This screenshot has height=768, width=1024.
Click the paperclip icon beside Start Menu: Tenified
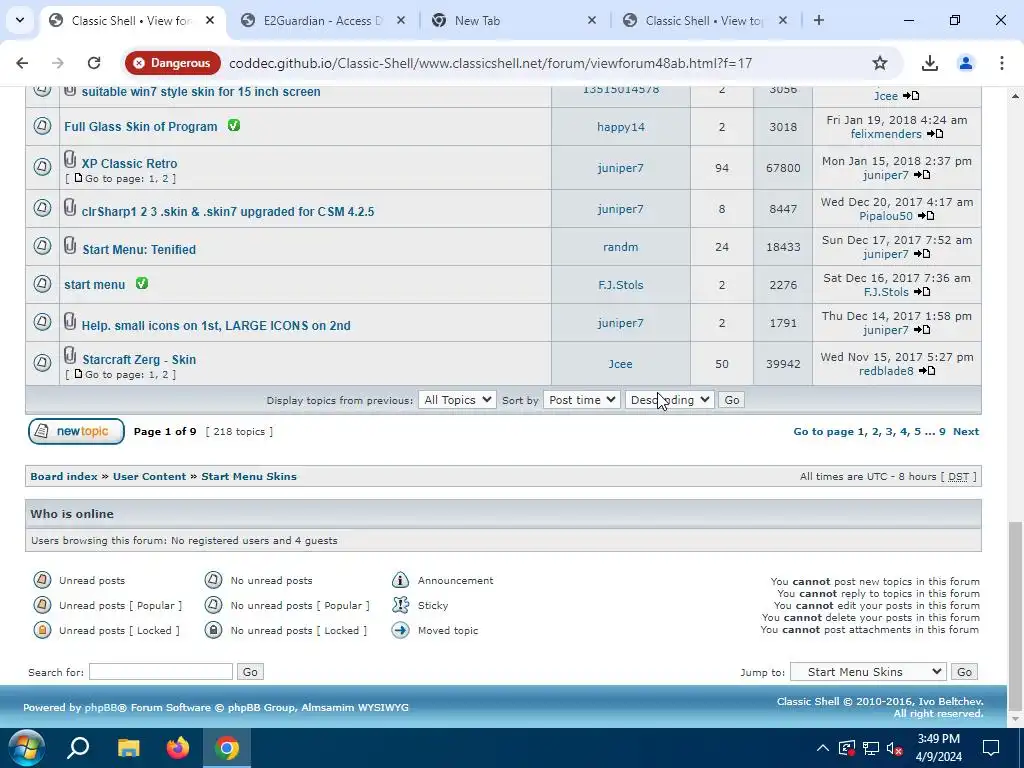(70, 245)
